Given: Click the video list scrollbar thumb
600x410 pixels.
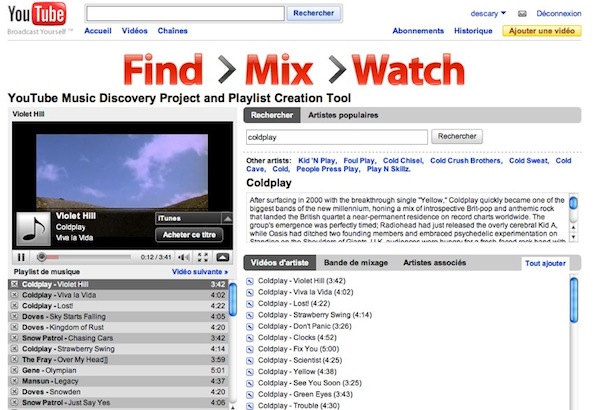Looking at the screenshot, I should tap(574, 301).
